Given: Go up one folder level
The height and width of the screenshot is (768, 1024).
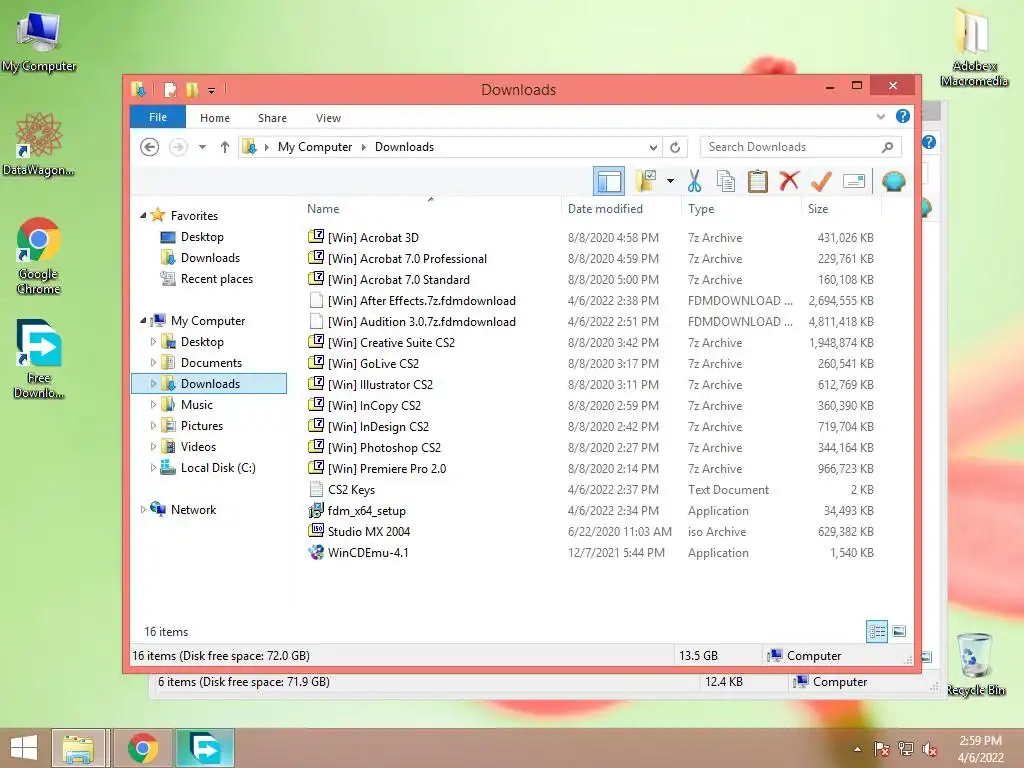Looking at the screenshot, I should pyautogui.click(x=225, y=147).
